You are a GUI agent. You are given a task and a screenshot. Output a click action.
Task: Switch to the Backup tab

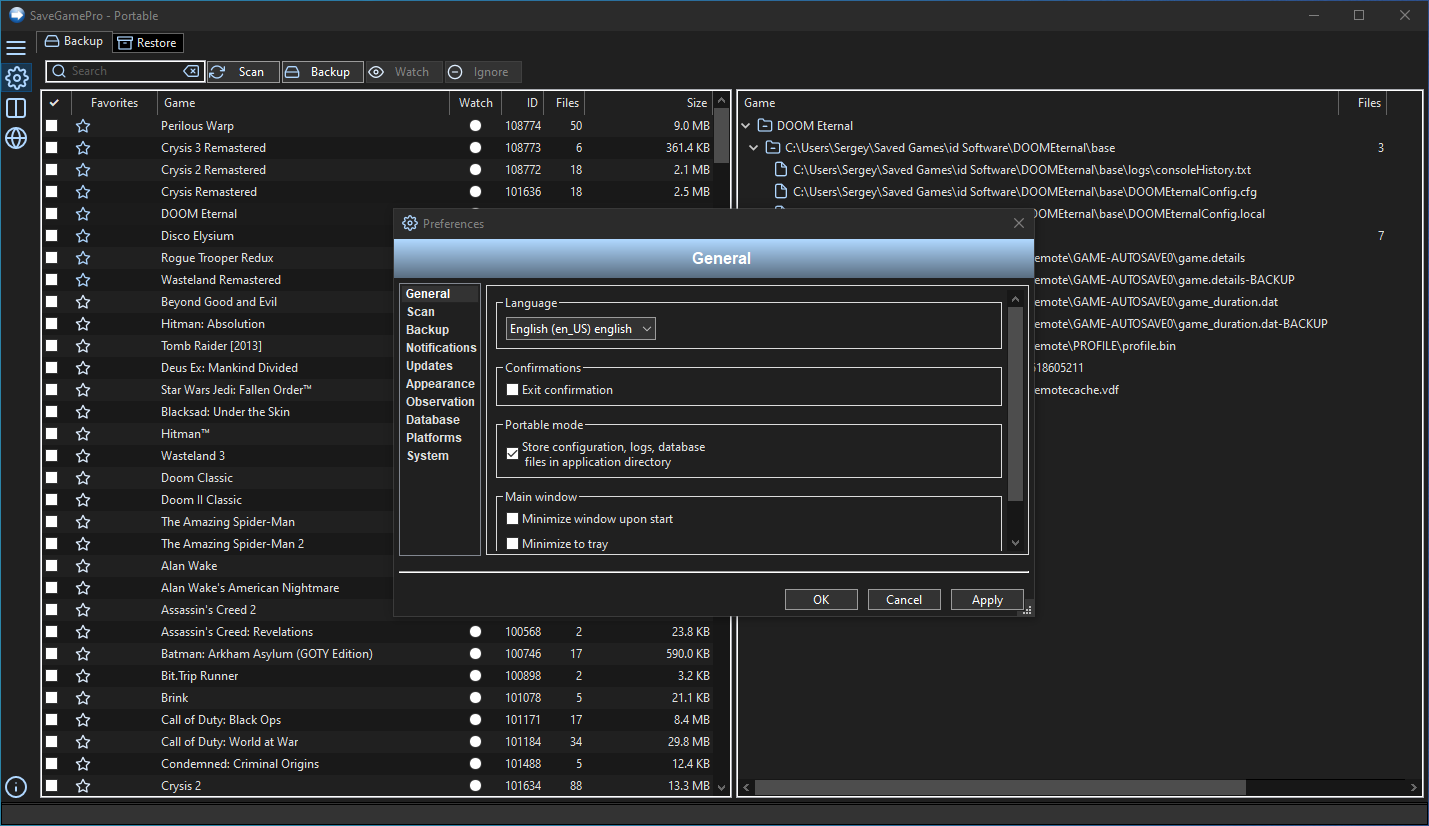(x=73, y=41)
